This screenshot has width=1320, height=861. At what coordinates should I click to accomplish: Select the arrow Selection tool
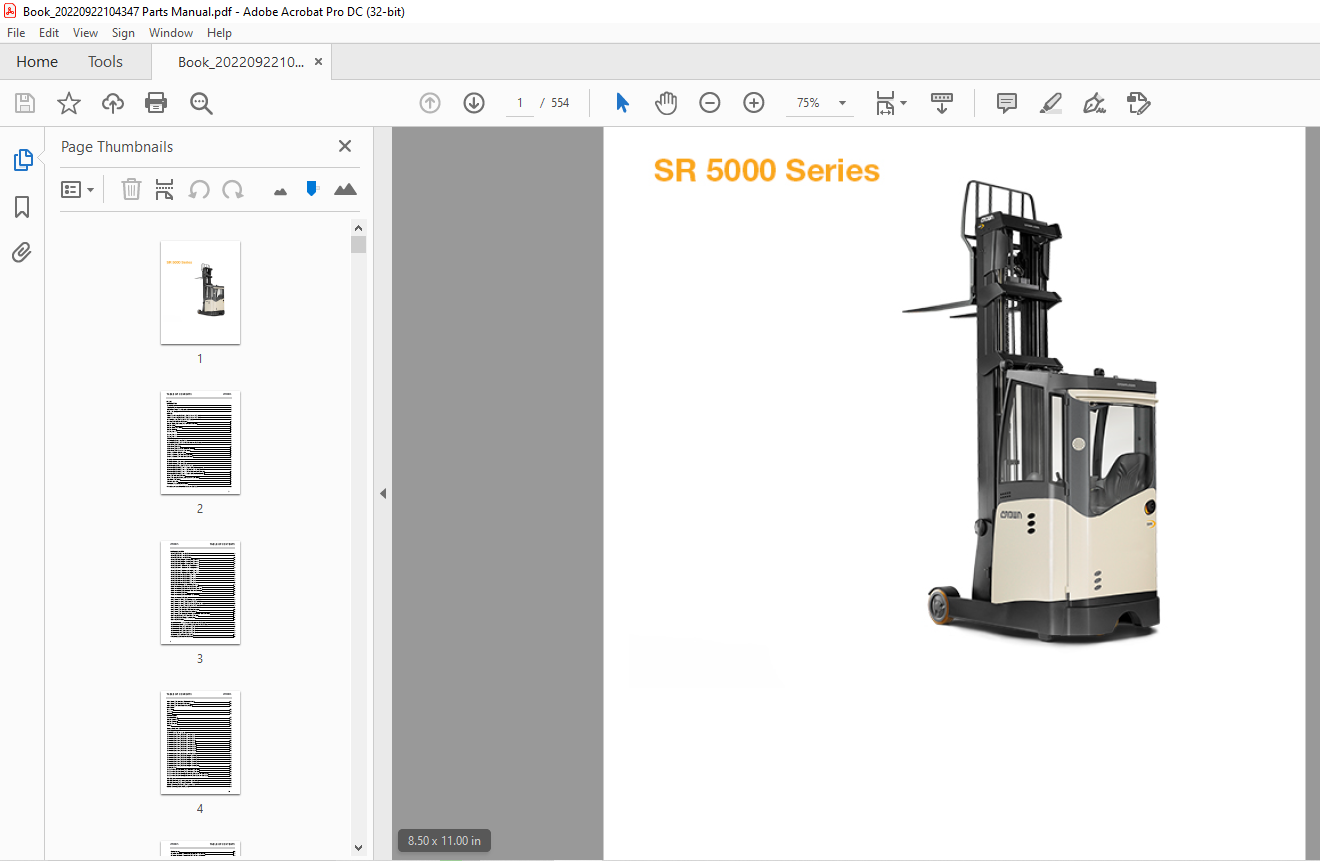pyautogui.click(x=622, y=103)
